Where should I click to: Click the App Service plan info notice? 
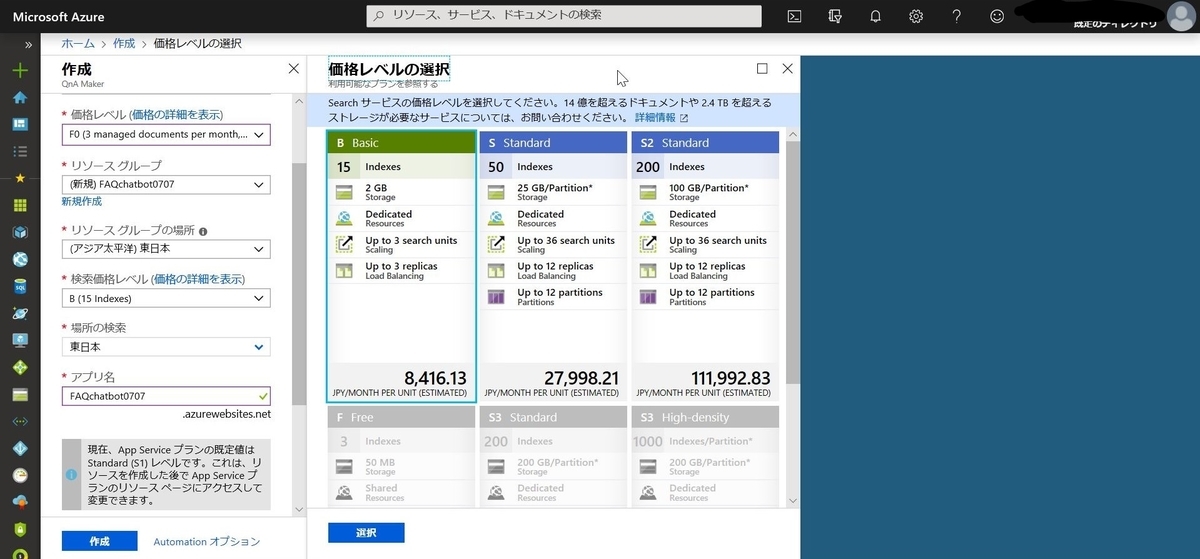[x=165, y=475]
